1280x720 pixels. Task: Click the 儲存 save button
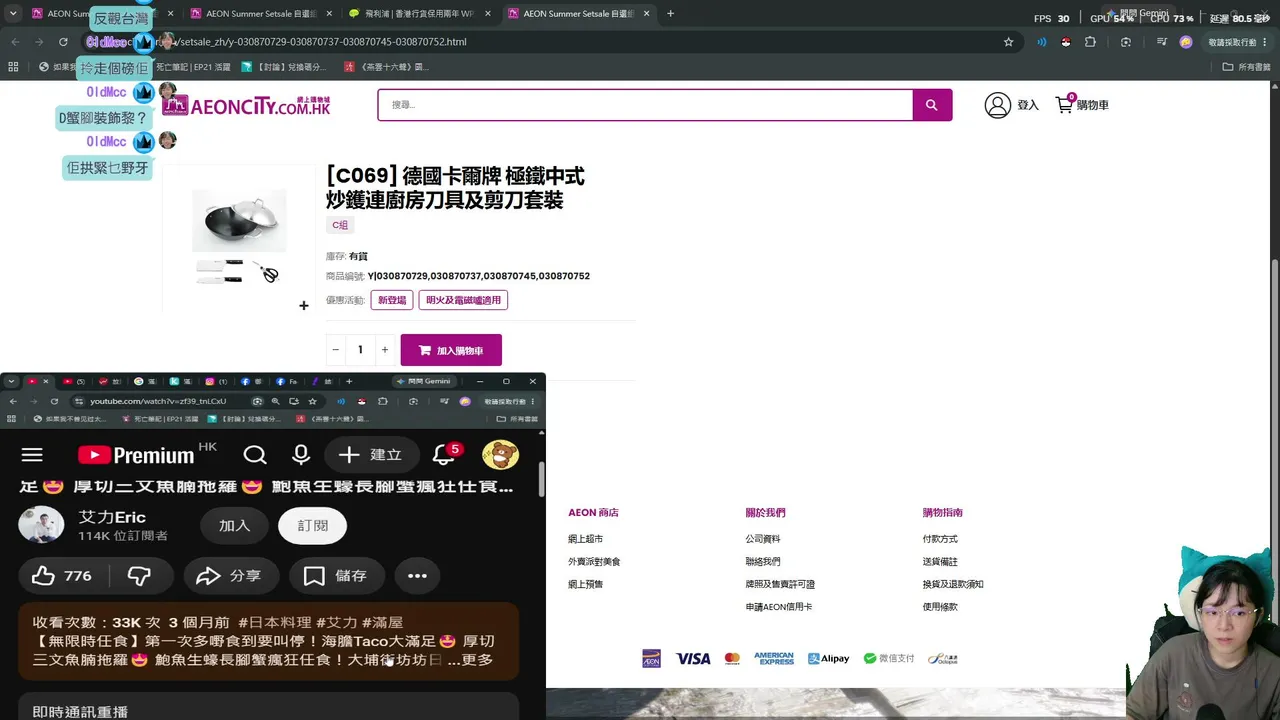point(337,576)
